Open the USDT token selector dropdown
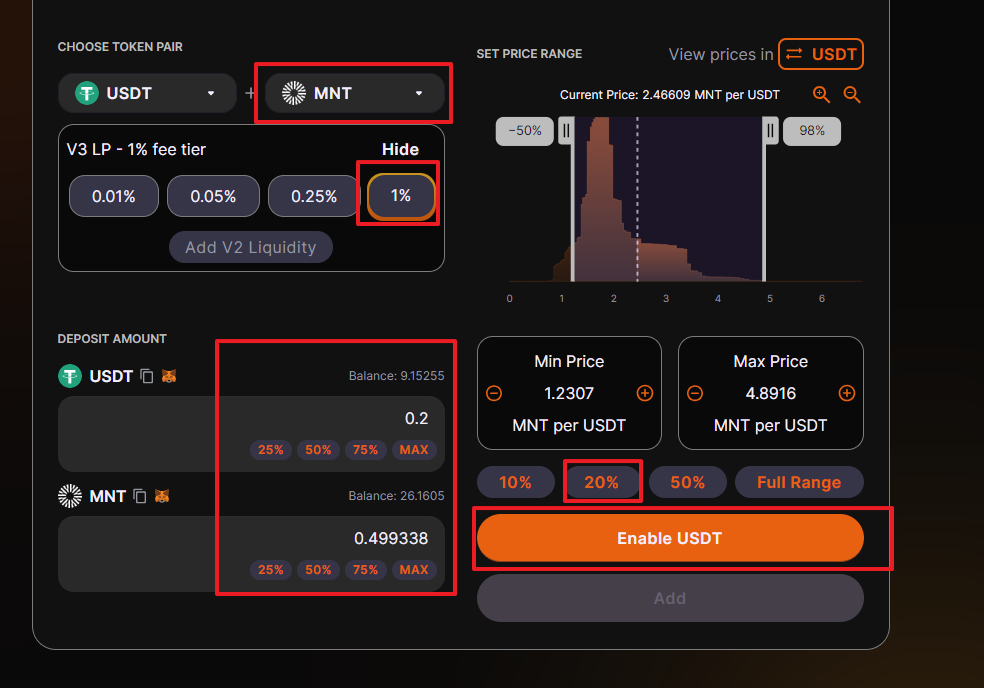 point(147,93)
